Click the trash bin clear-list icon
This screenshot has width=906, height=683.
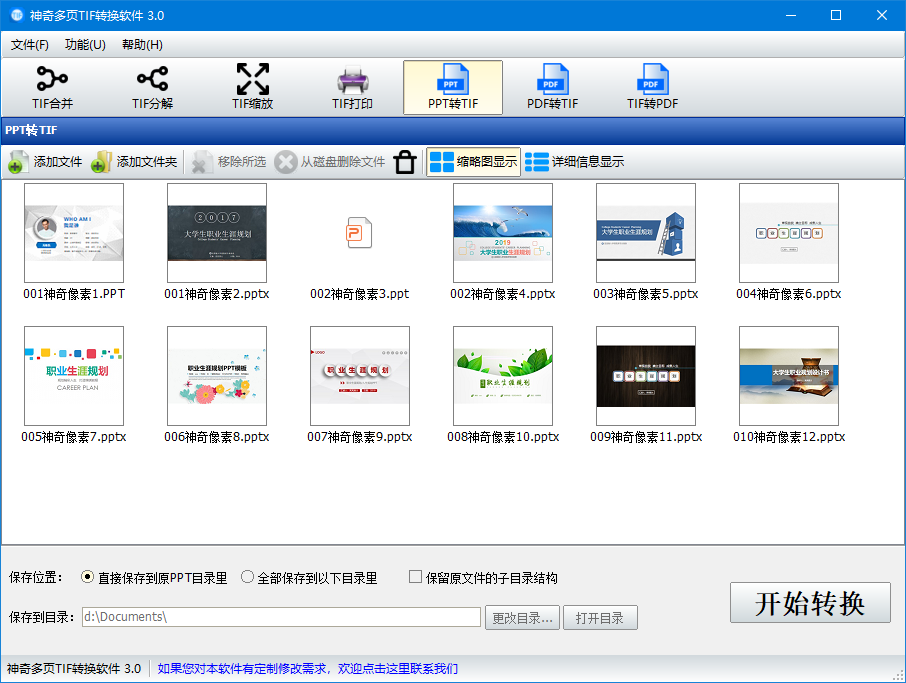coord(405,162)
